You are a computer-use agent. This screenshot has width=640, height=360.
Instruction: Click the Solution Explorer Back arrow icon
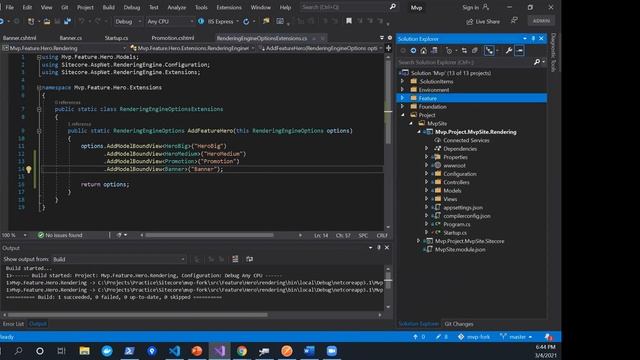[403, 51]
